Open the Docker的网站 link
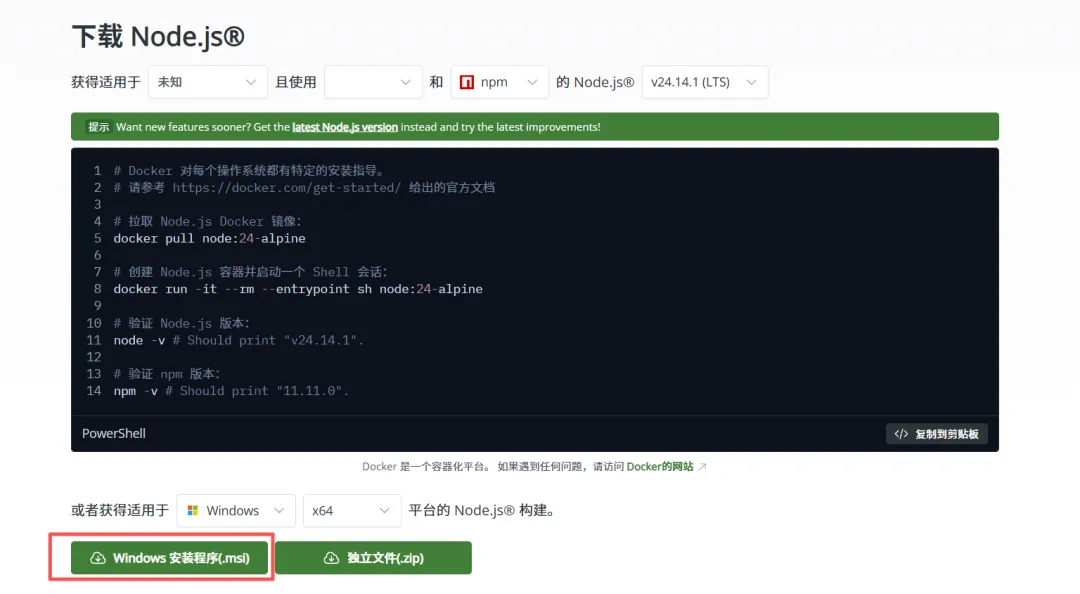The height and width of the screenshot is (594, 1080). [x=660, y=467]
